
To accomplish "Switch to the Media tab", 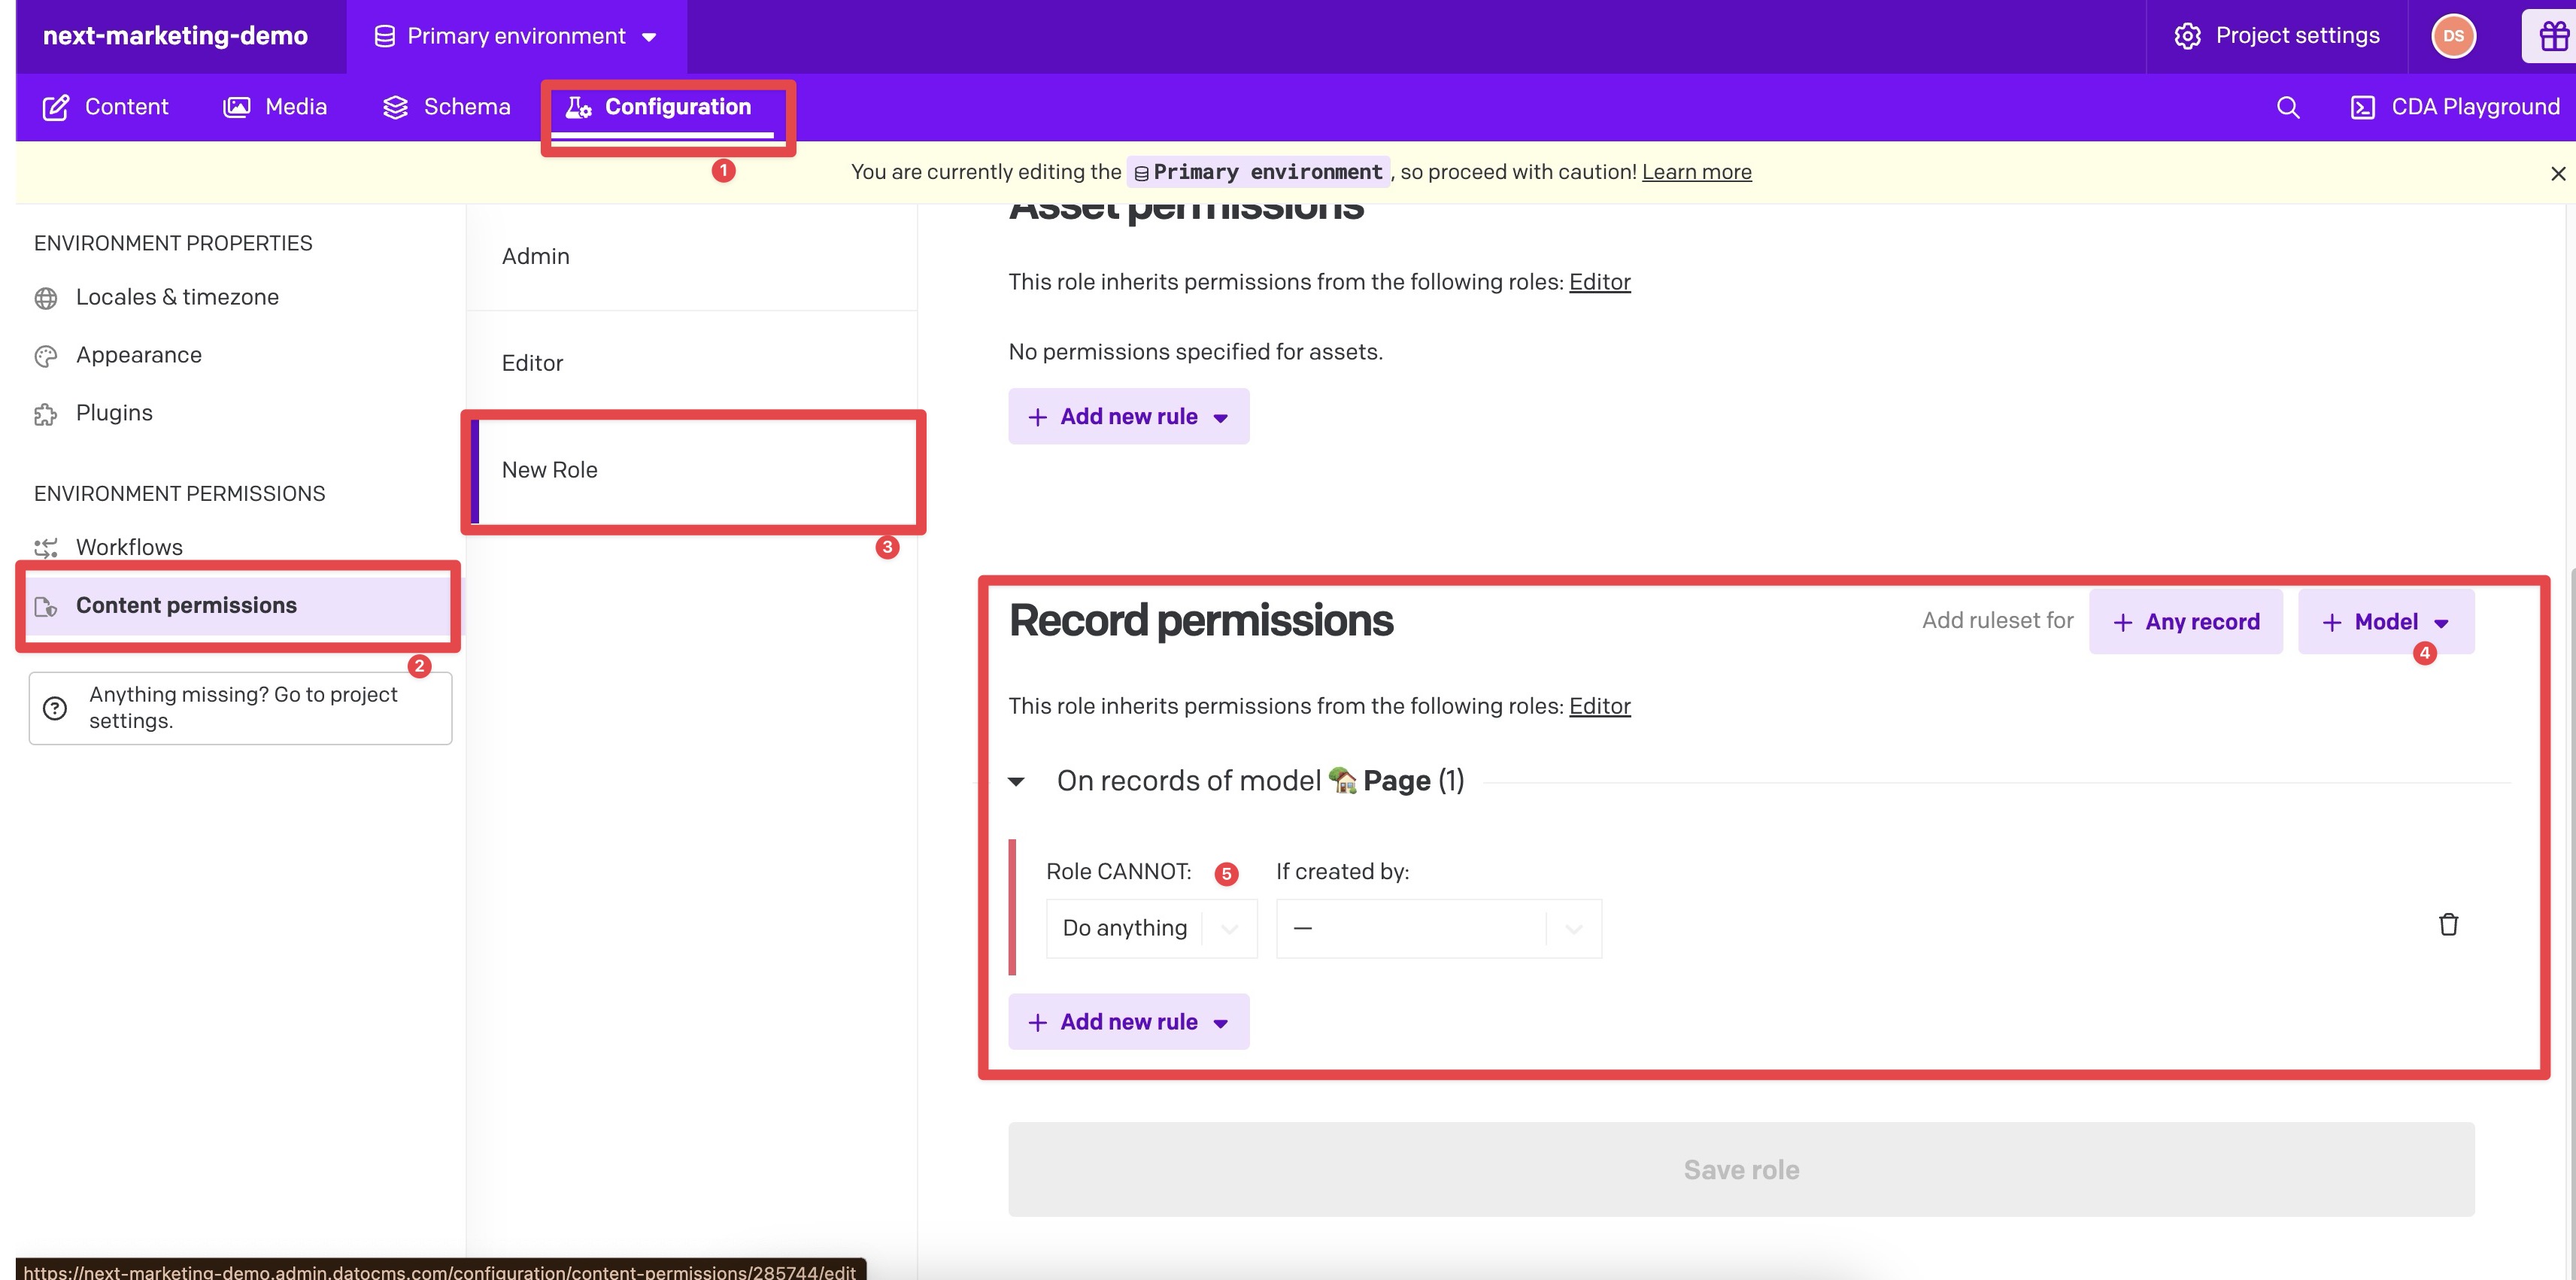I will tap(274, 107).
